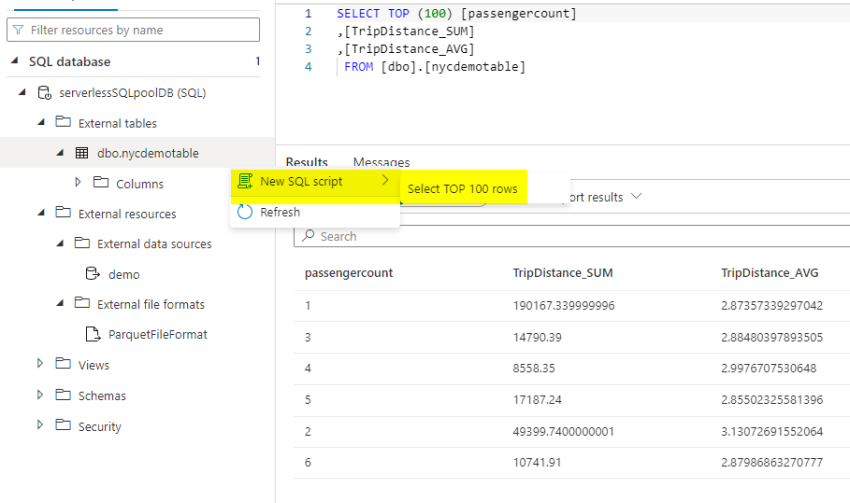Click the New SQL script icon
This screenshot has width=850, height=503.
[x=245, y=181]
